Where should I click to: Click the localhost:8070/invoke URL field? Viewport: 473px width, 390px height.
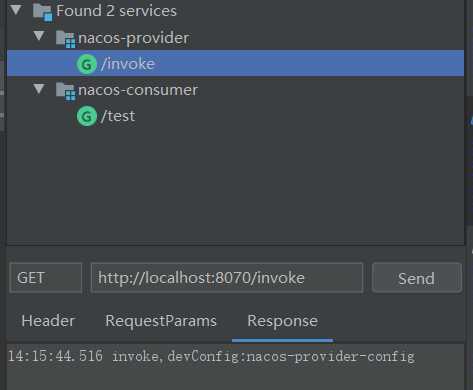coord(227,278)
